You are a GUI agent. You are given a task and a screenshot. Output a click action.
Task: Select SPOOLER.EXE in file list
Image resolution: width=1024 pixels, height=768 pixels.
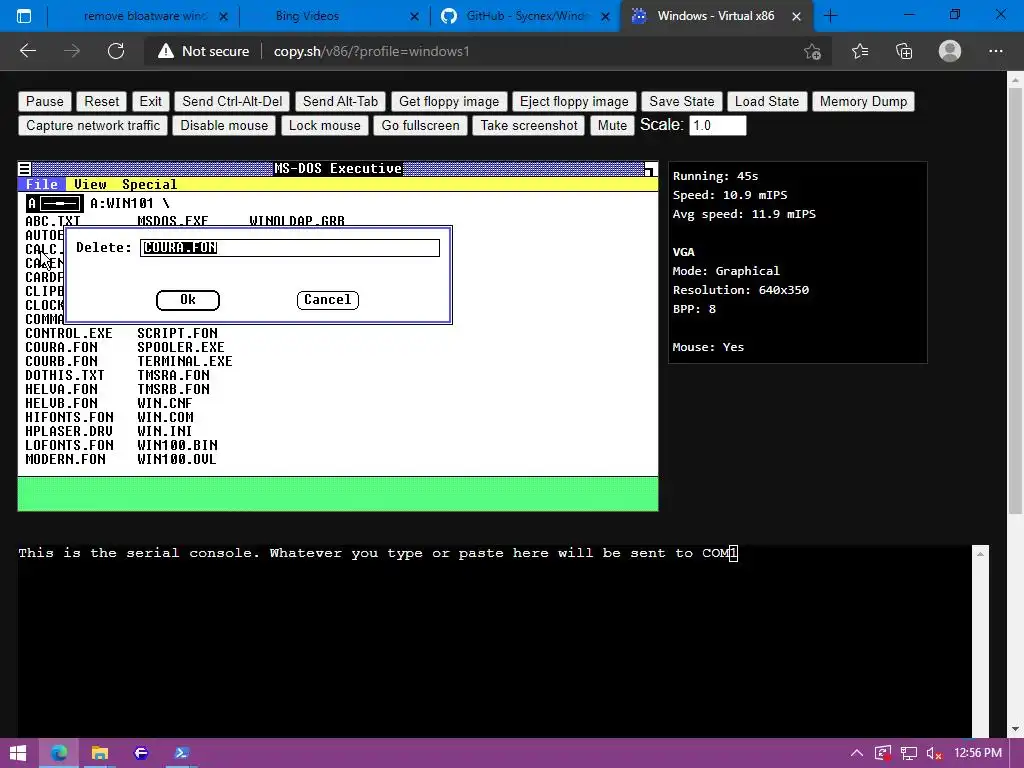[x=181, y=347]
